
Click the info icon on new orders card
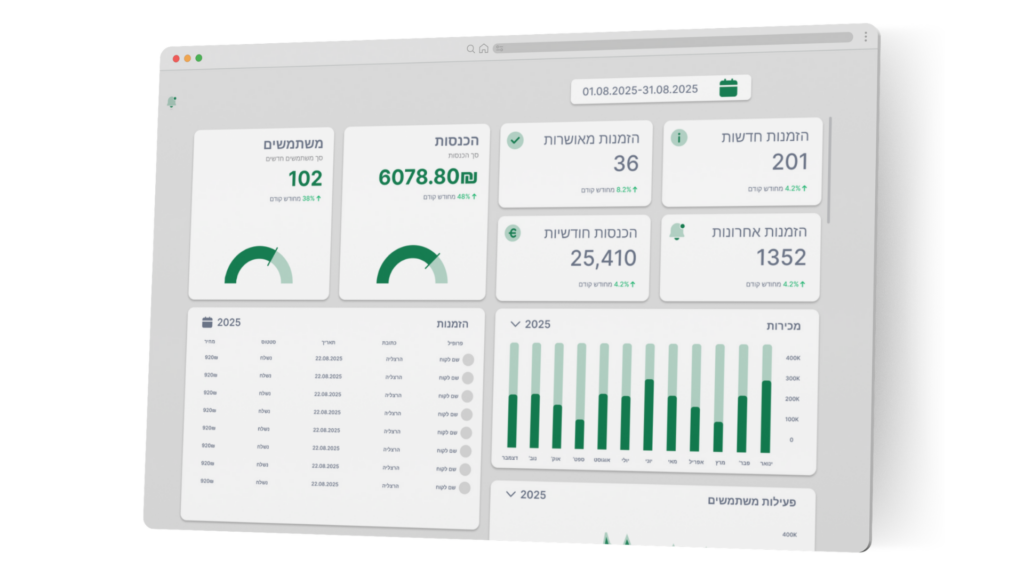coord(679,138)
